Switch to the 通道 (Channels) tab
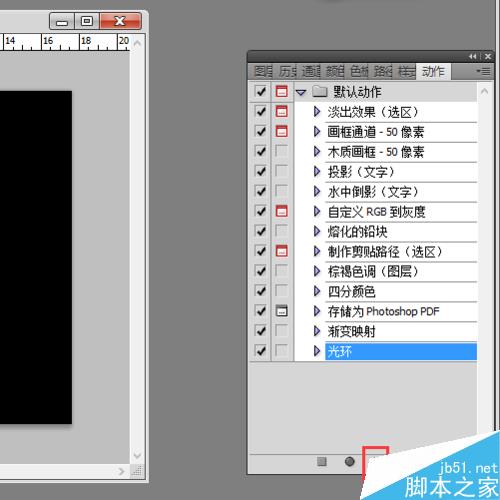 tap(311, 71)
